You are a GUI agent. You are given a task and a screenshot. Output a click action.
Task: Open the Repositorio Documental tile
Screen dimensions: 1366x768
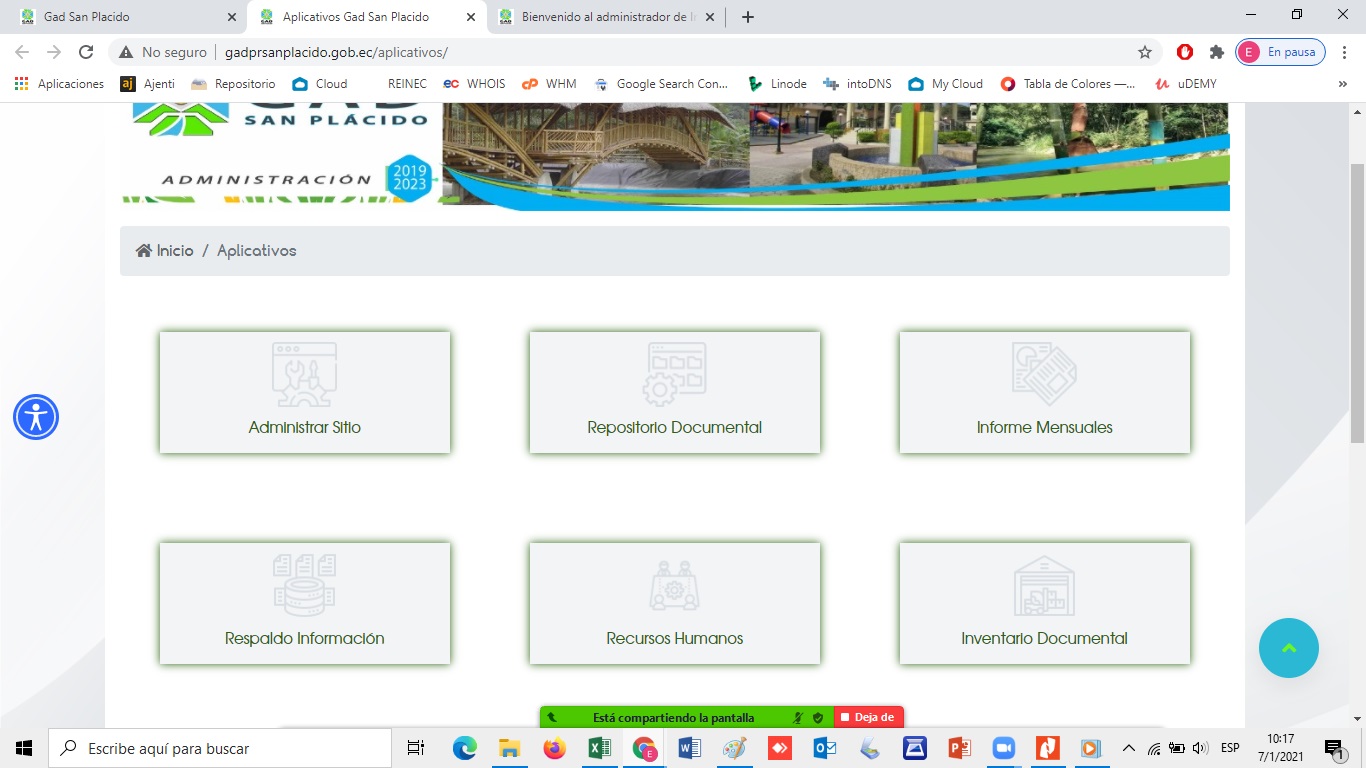pos(674,392)
